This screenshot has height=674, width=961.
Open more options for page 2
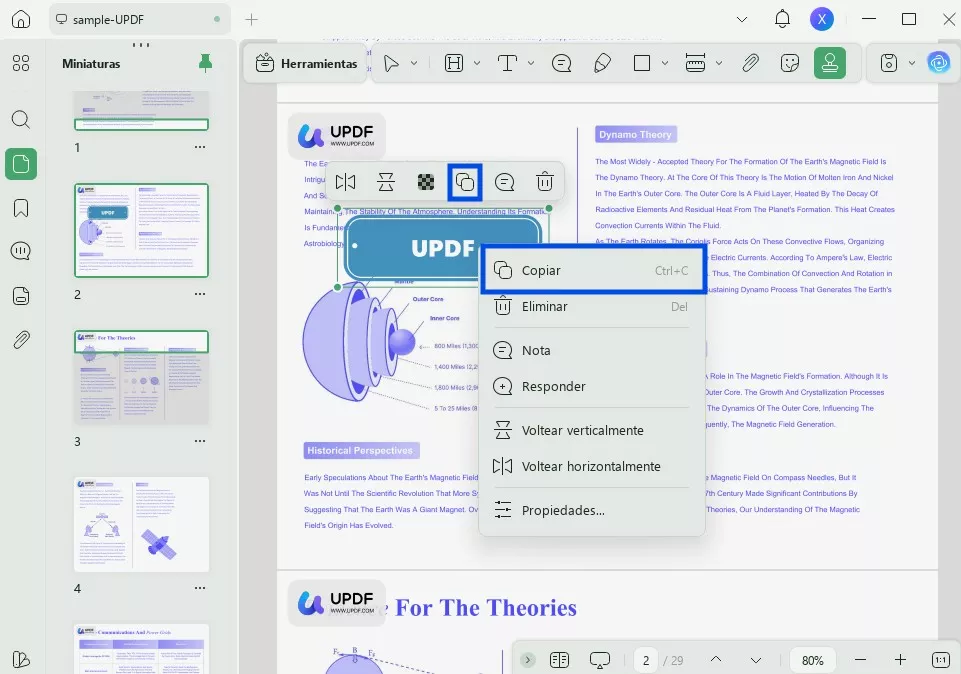(x=200, y=294)
